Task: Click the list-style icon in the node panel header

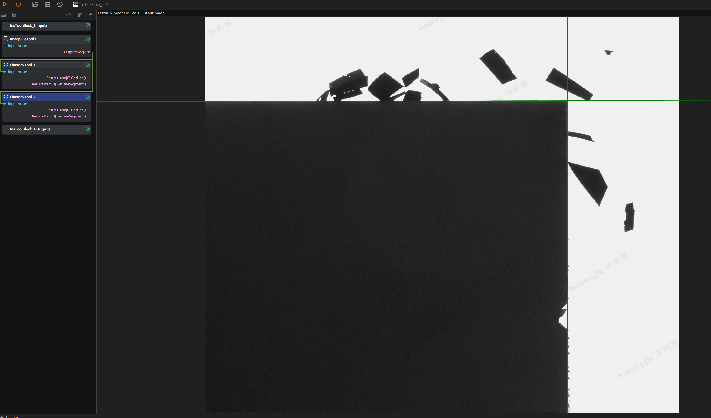Action: 14,15
